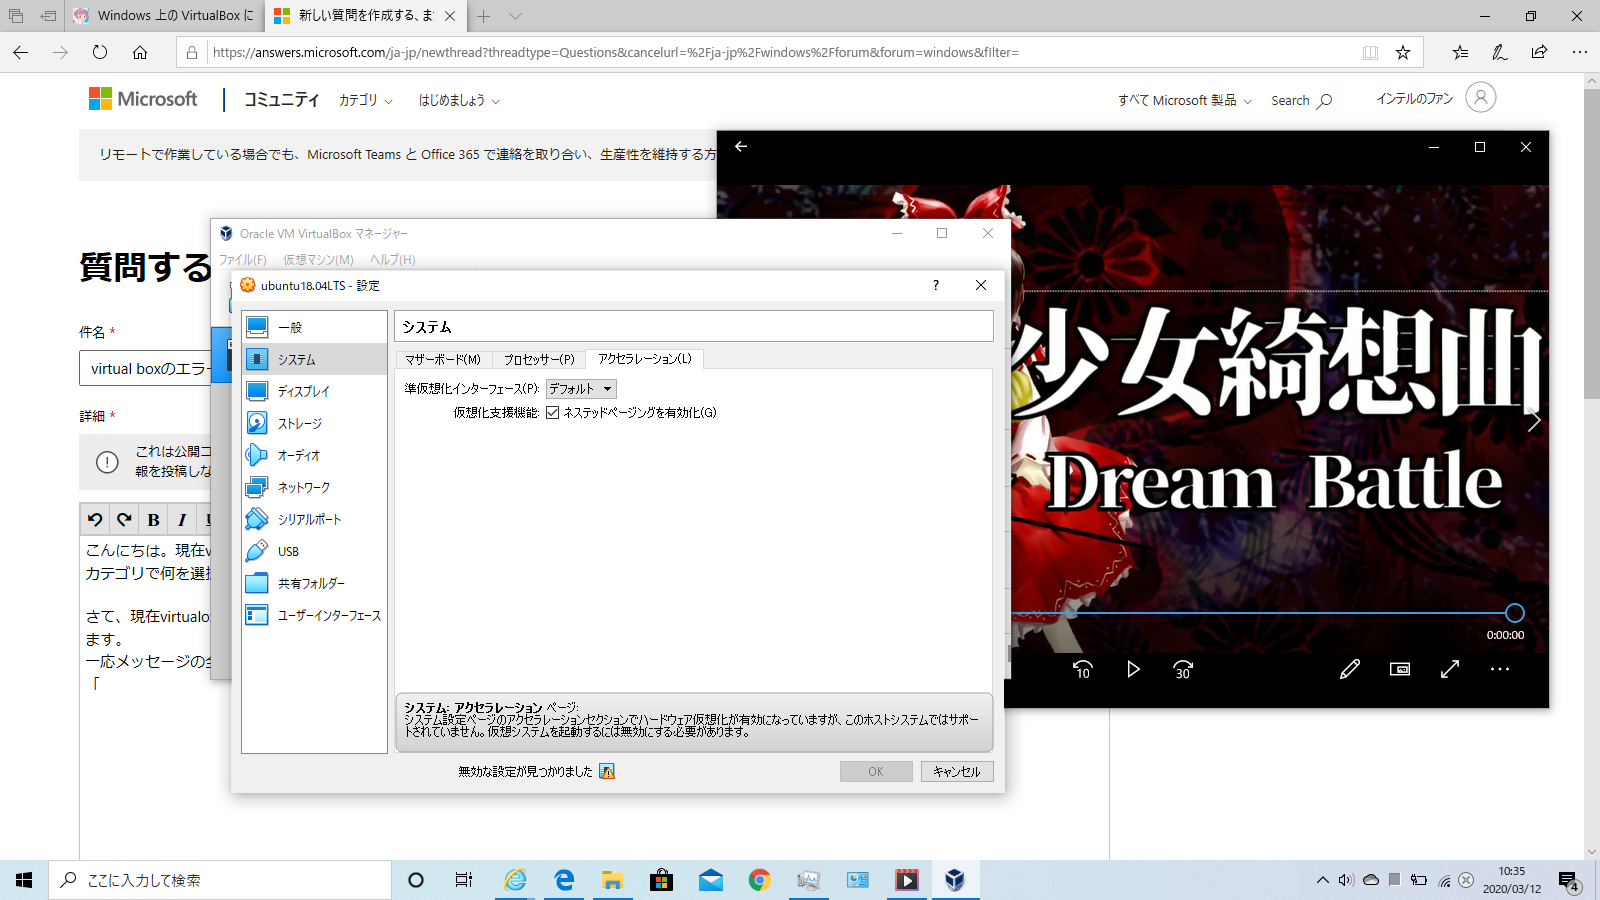Toggle italic in the question editor
The height and width of the screenshot is (900, 1600).
(x=182, y=519)
